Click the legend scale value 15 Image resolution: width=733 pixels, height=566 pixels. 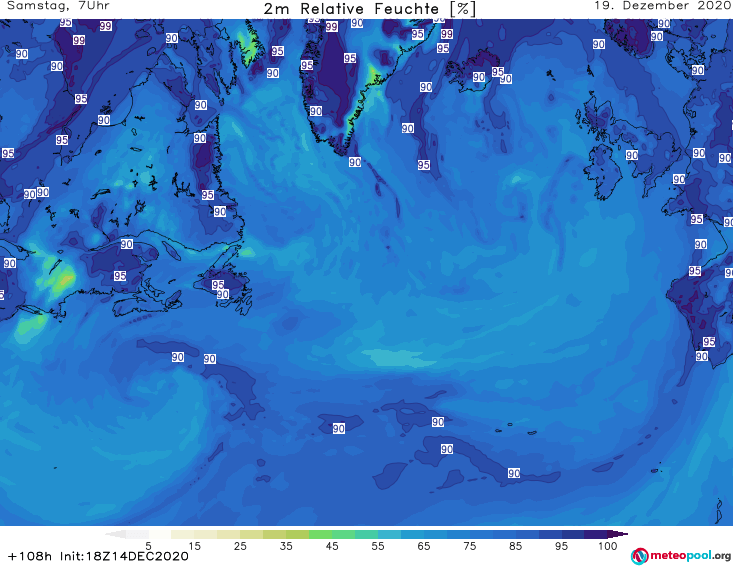tap(194, 546)
